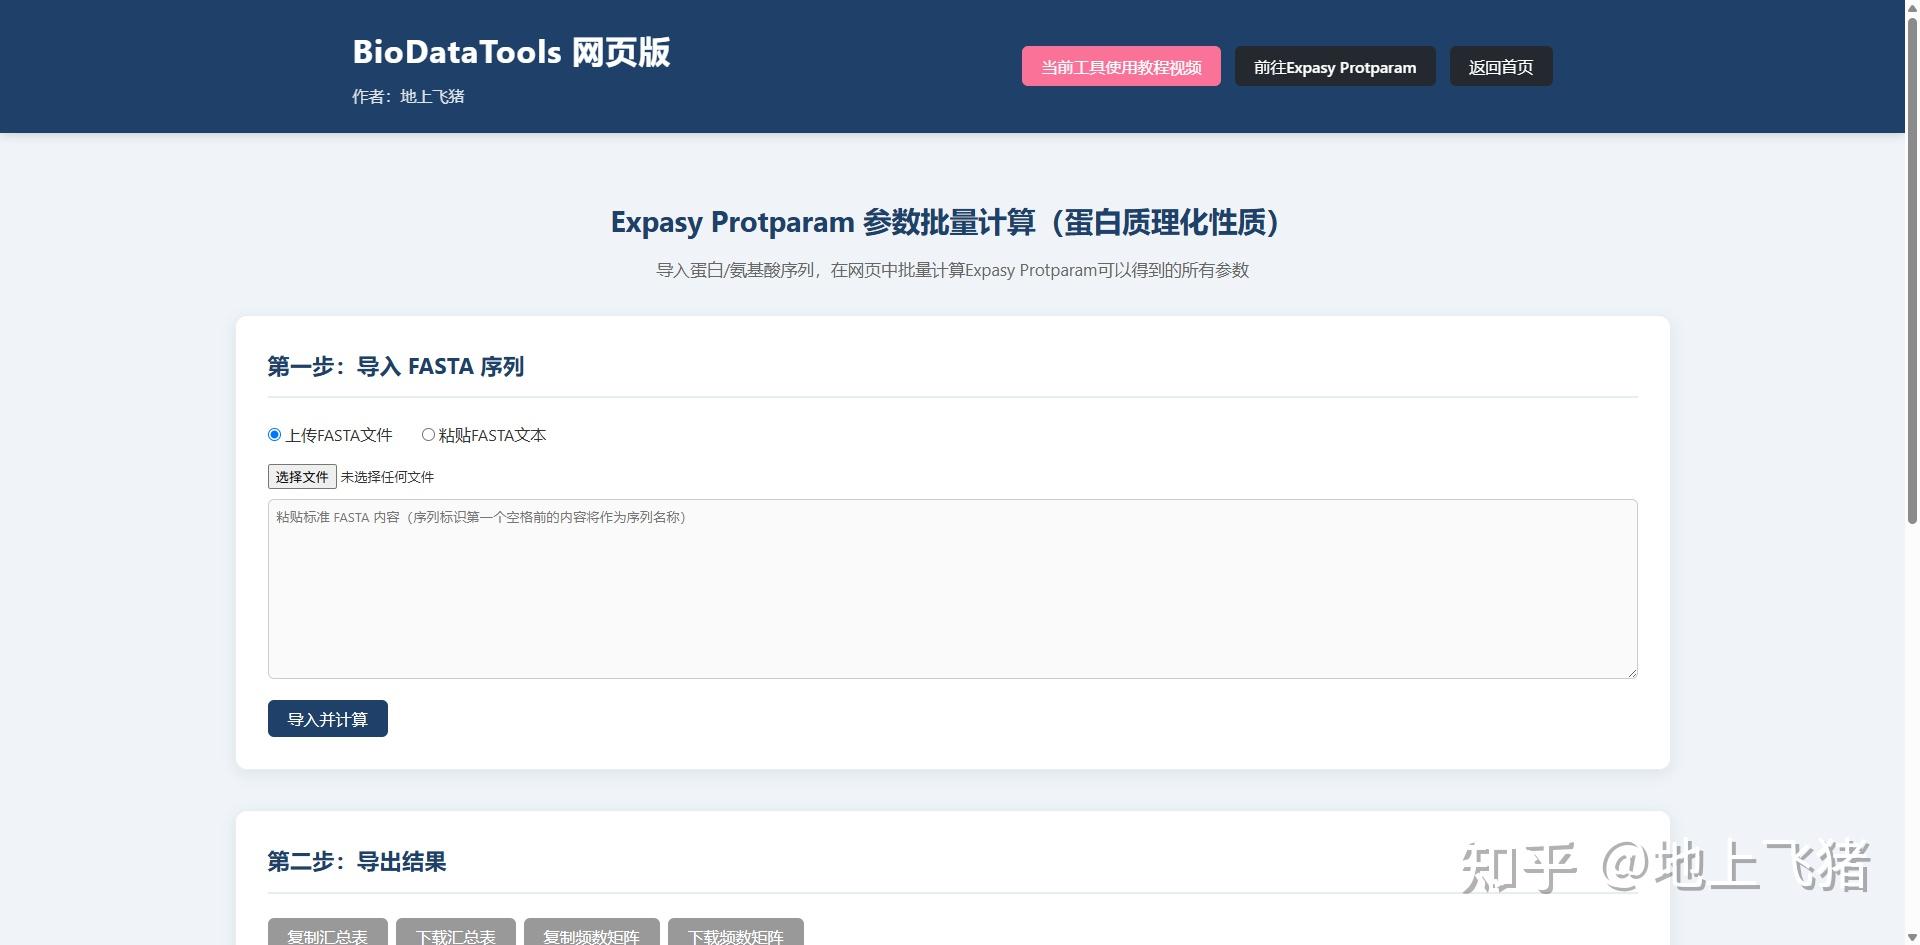Click the 第一步：导入 FASTA 序列 heading
Viewport: 1920px width, 945px height.
pos(396,366)
